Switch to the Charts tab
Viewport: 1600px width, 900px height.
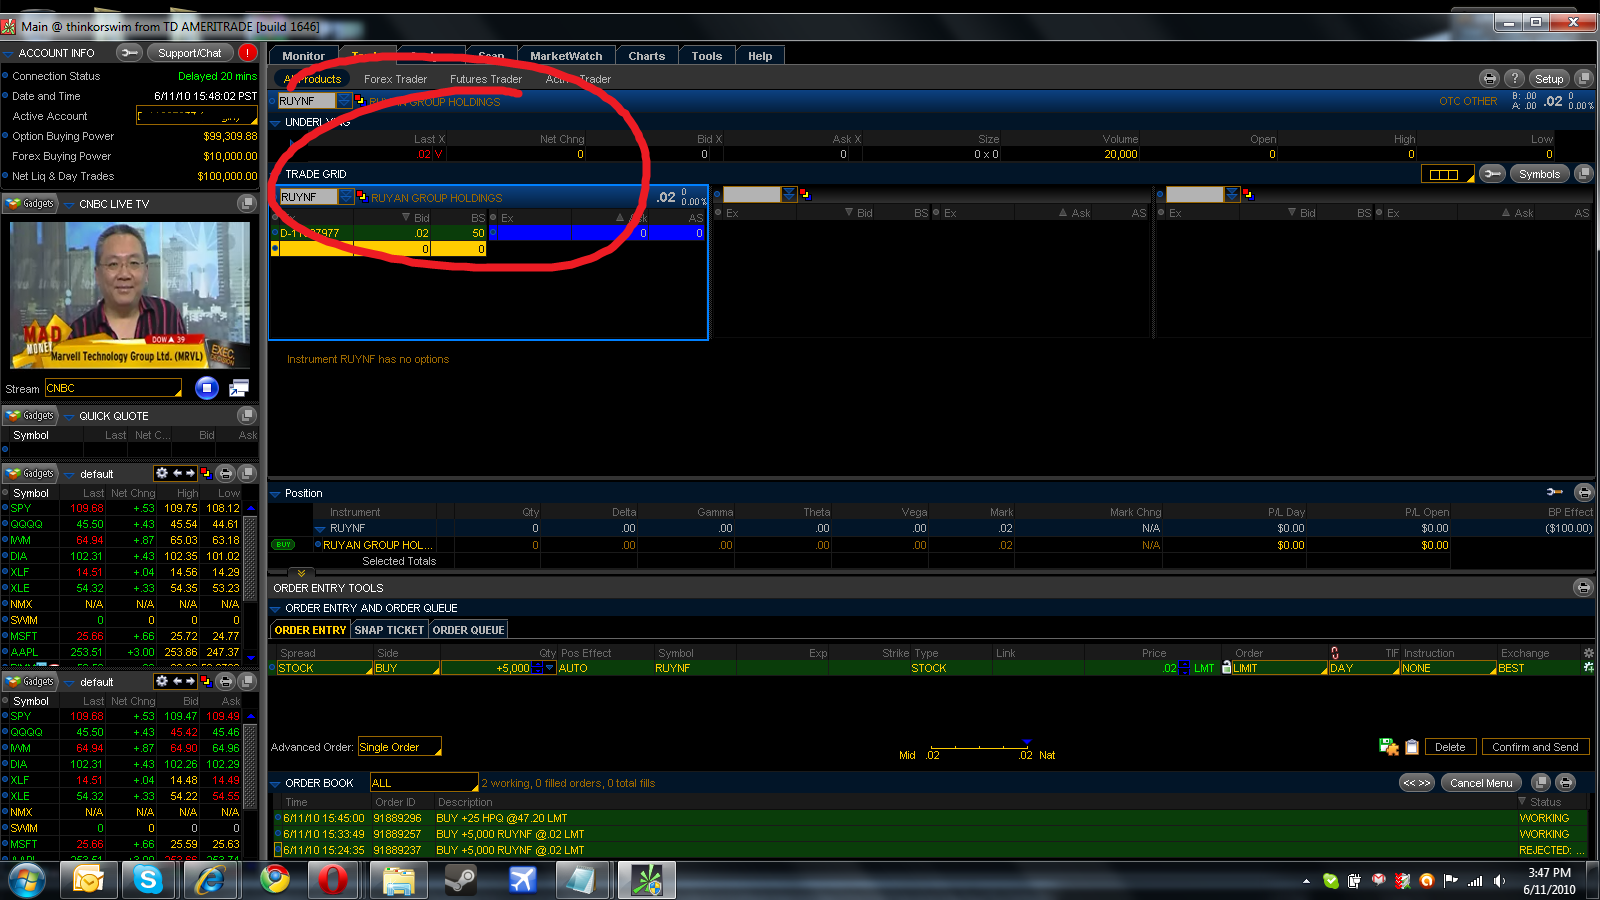(x=647, y=56)
